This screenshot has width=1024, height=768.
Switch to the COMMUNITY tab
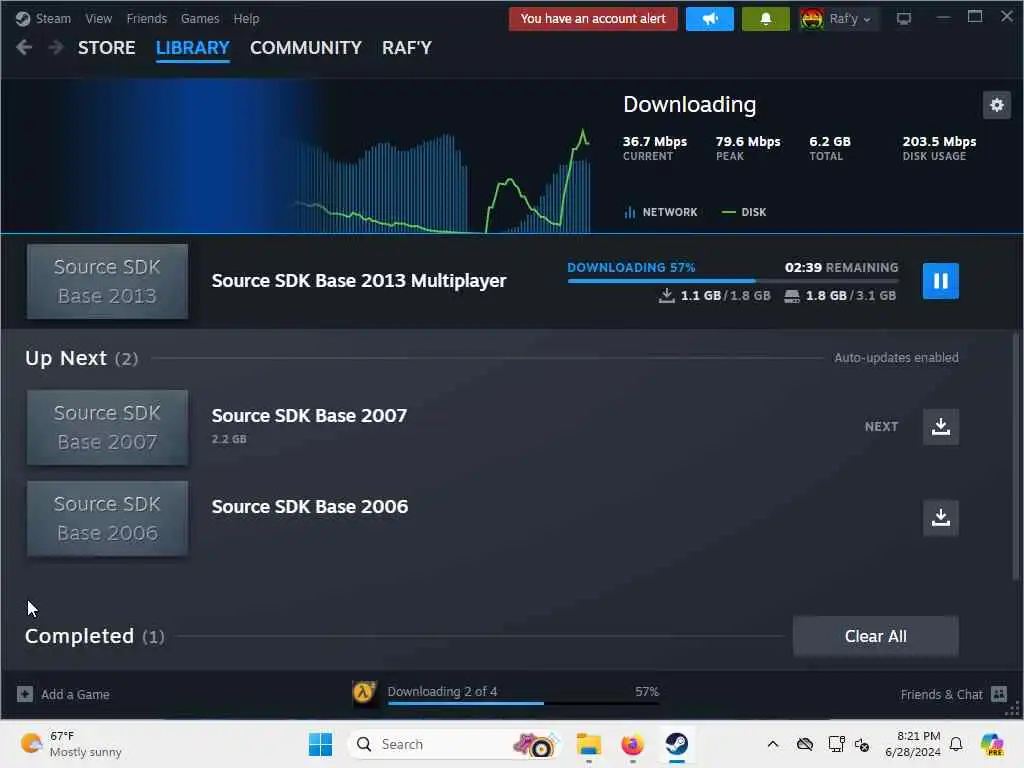(306, 48)
